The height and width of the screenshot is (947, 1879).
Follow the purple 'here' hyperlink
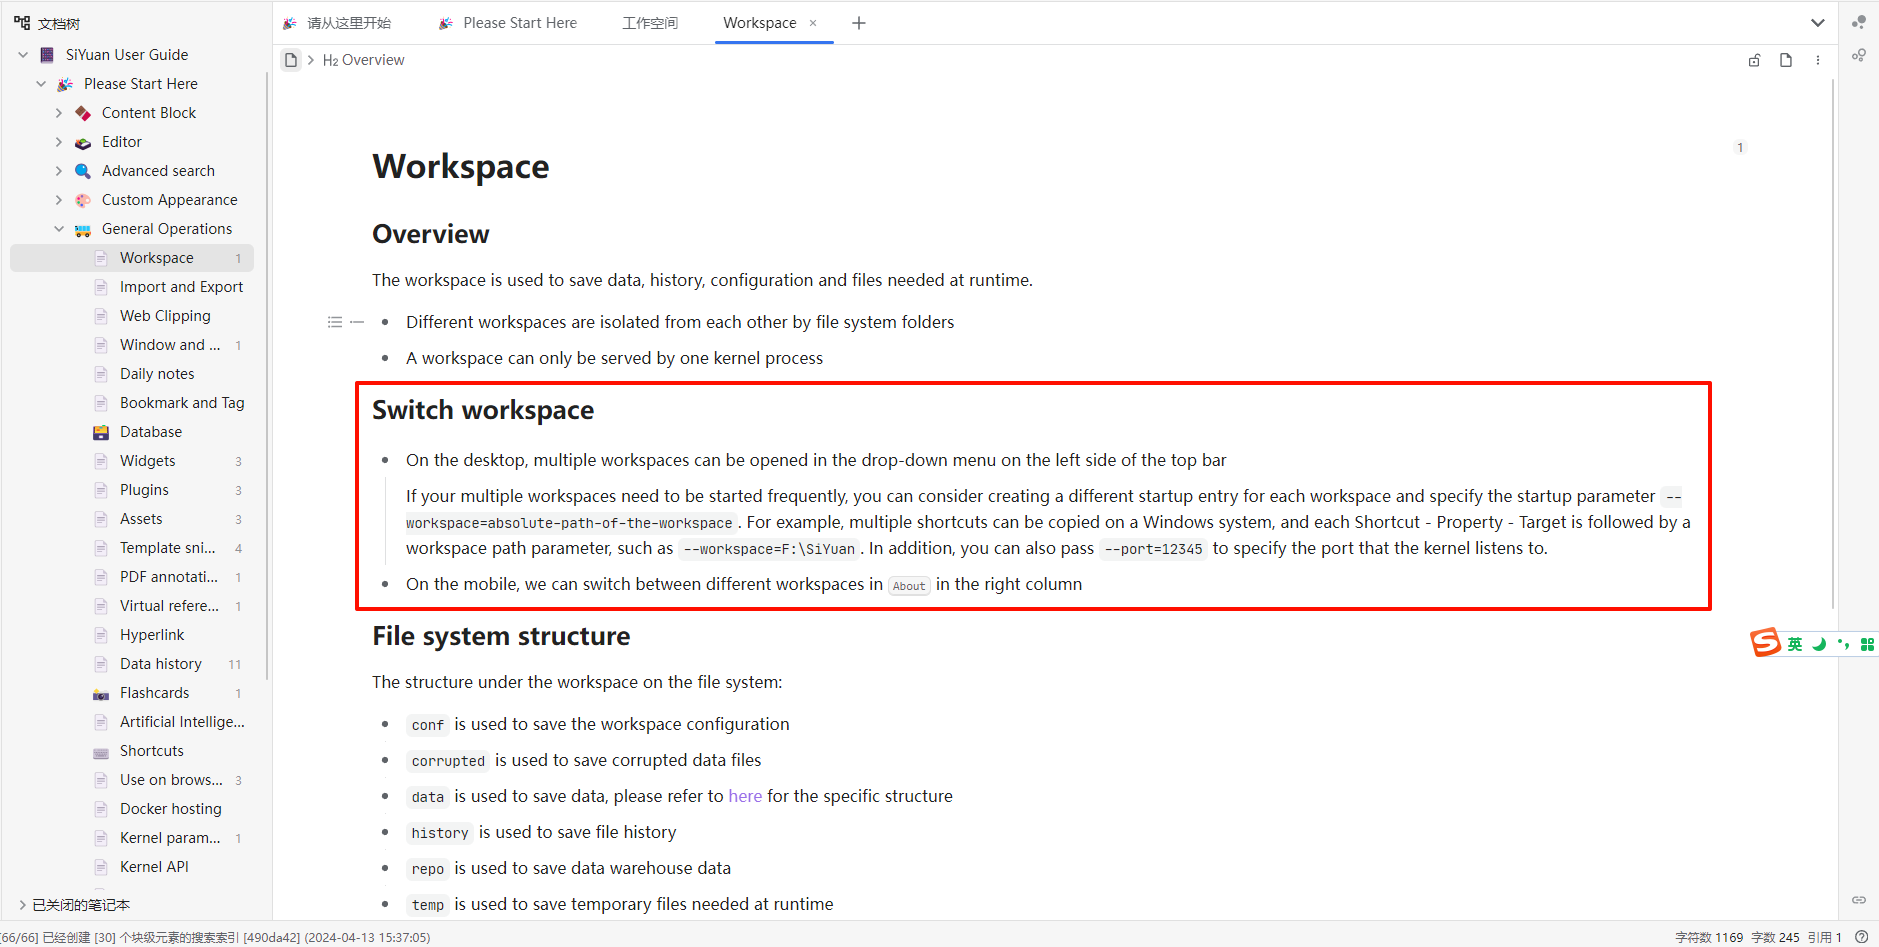pos(745,796)
